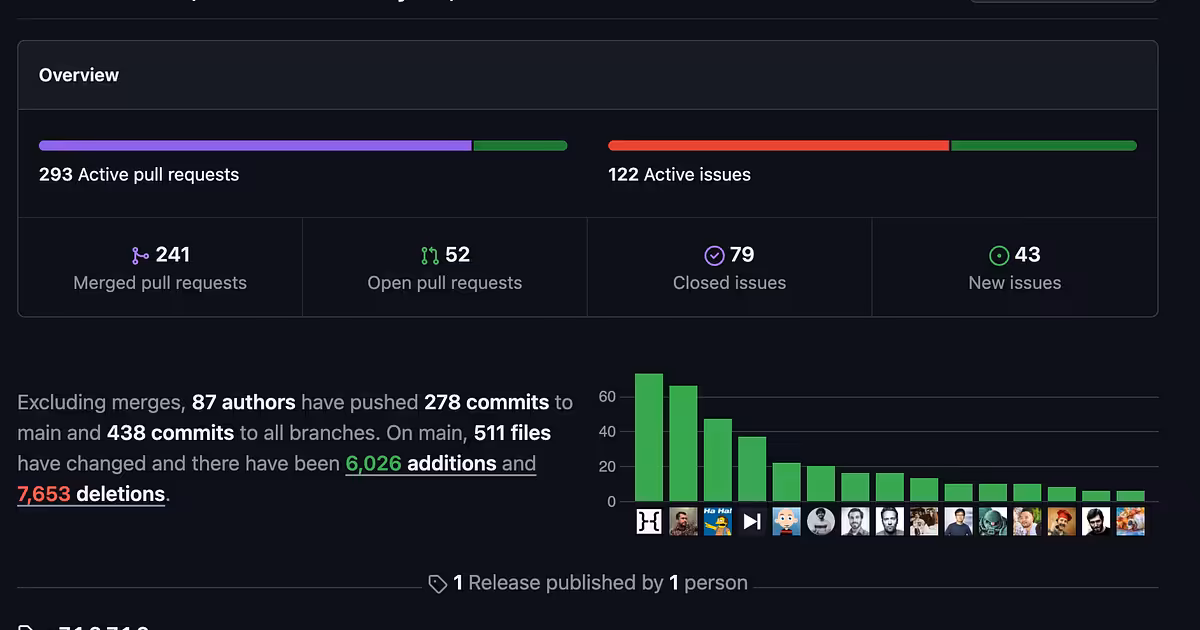Click the '293 Active pull requests' text
Image resolution: width=1200 pixels, height=630 pixels.
[139, 174]
